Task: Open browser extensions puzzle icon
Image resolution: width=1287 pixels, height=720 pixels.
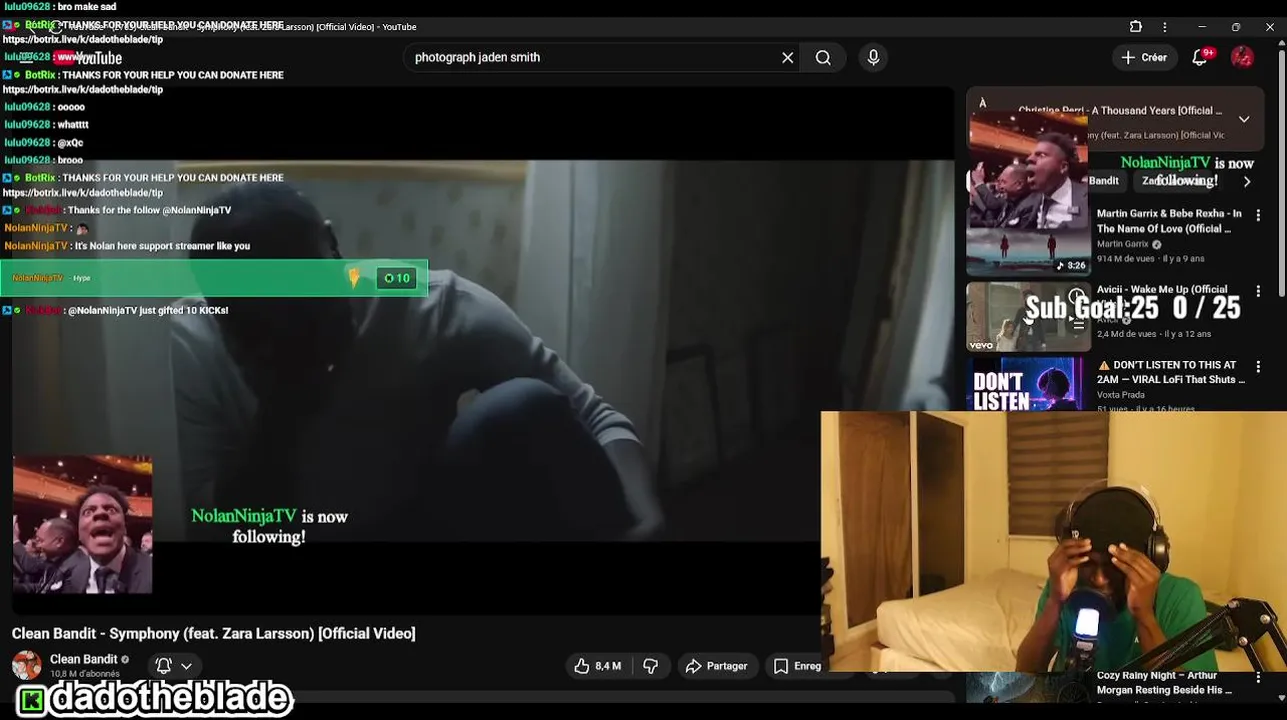Action: 1136,27
